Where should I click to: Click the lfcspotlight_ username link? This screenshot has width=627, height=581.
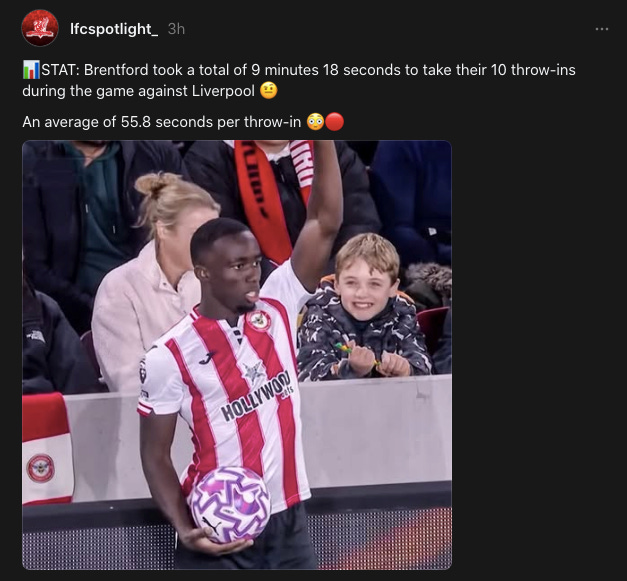coord(114,29)
